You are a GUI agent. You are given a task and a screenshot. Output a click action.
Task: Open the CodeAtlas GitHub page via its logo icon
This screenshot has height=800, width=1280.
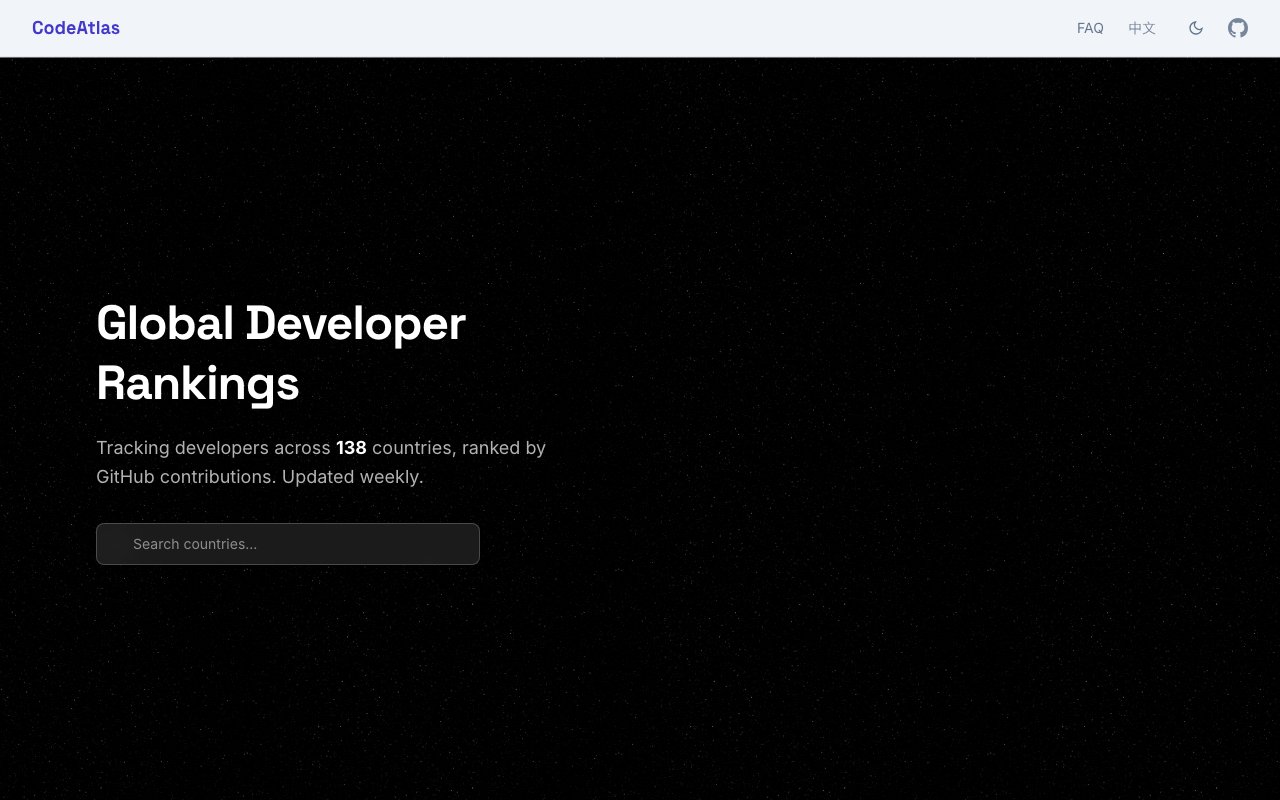coord(1238,28)
